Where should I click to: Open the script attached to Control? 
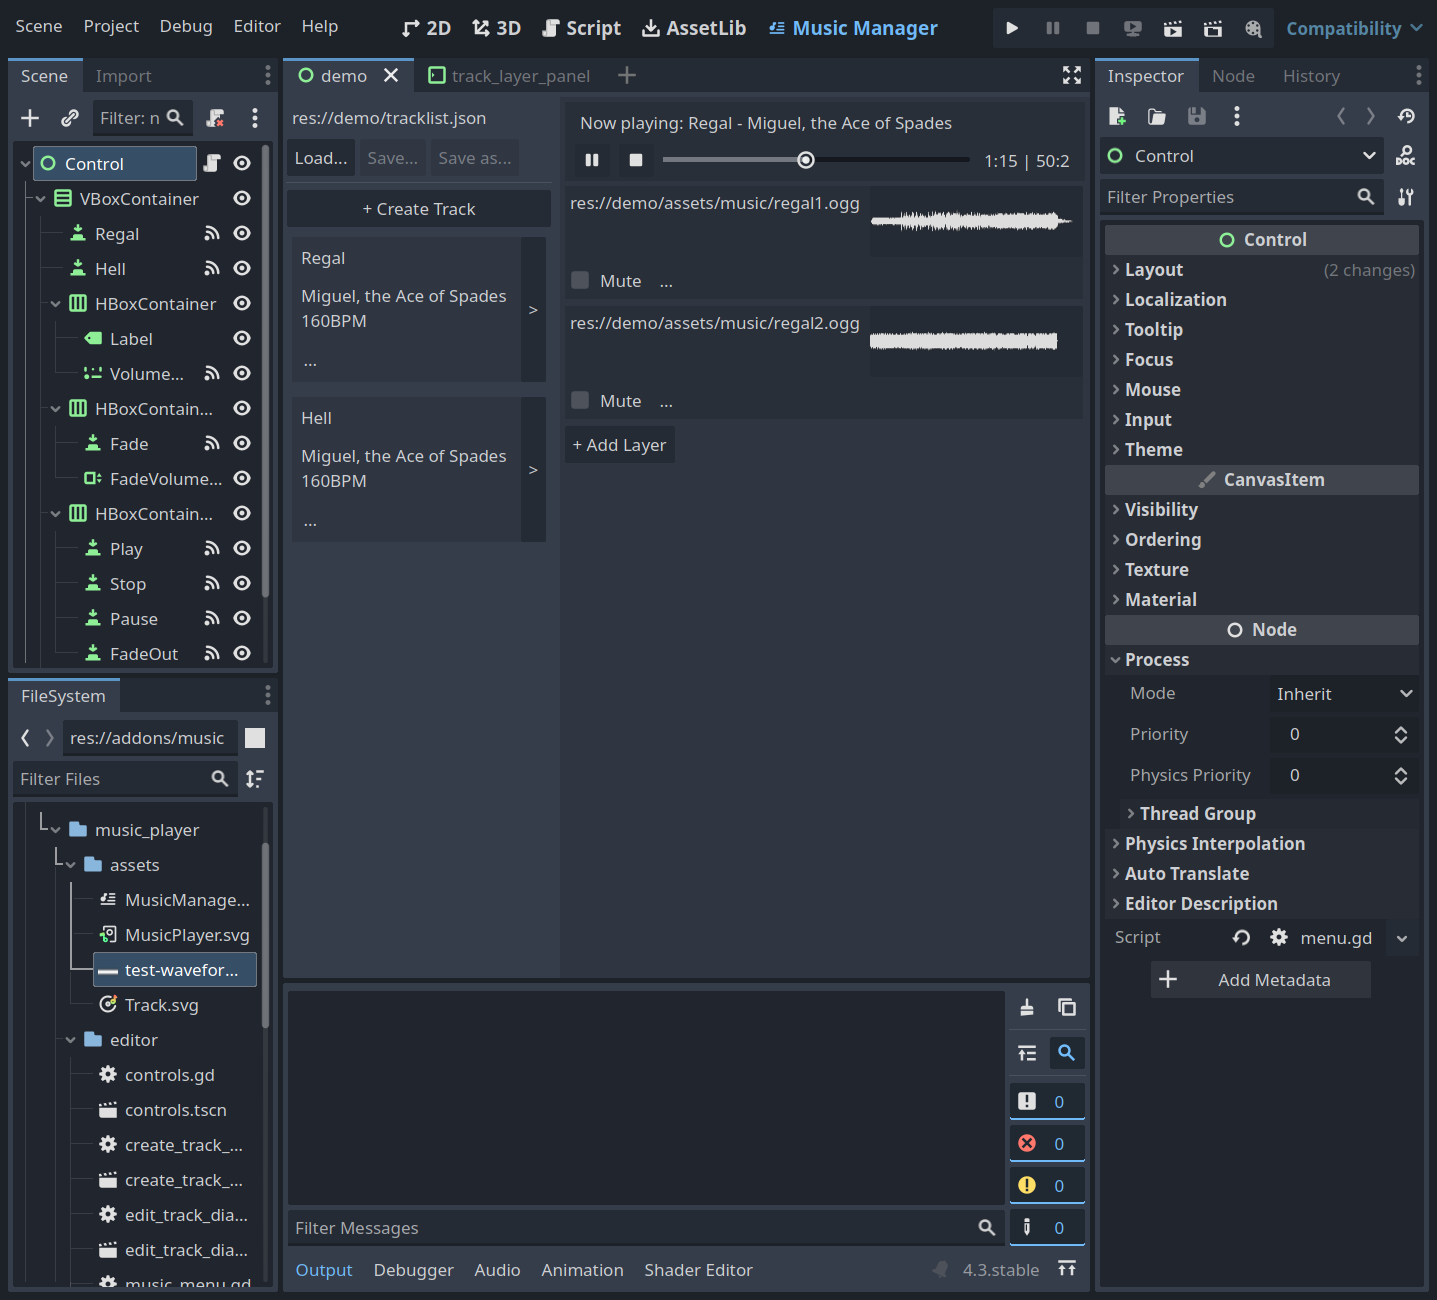tap(211, 163)
